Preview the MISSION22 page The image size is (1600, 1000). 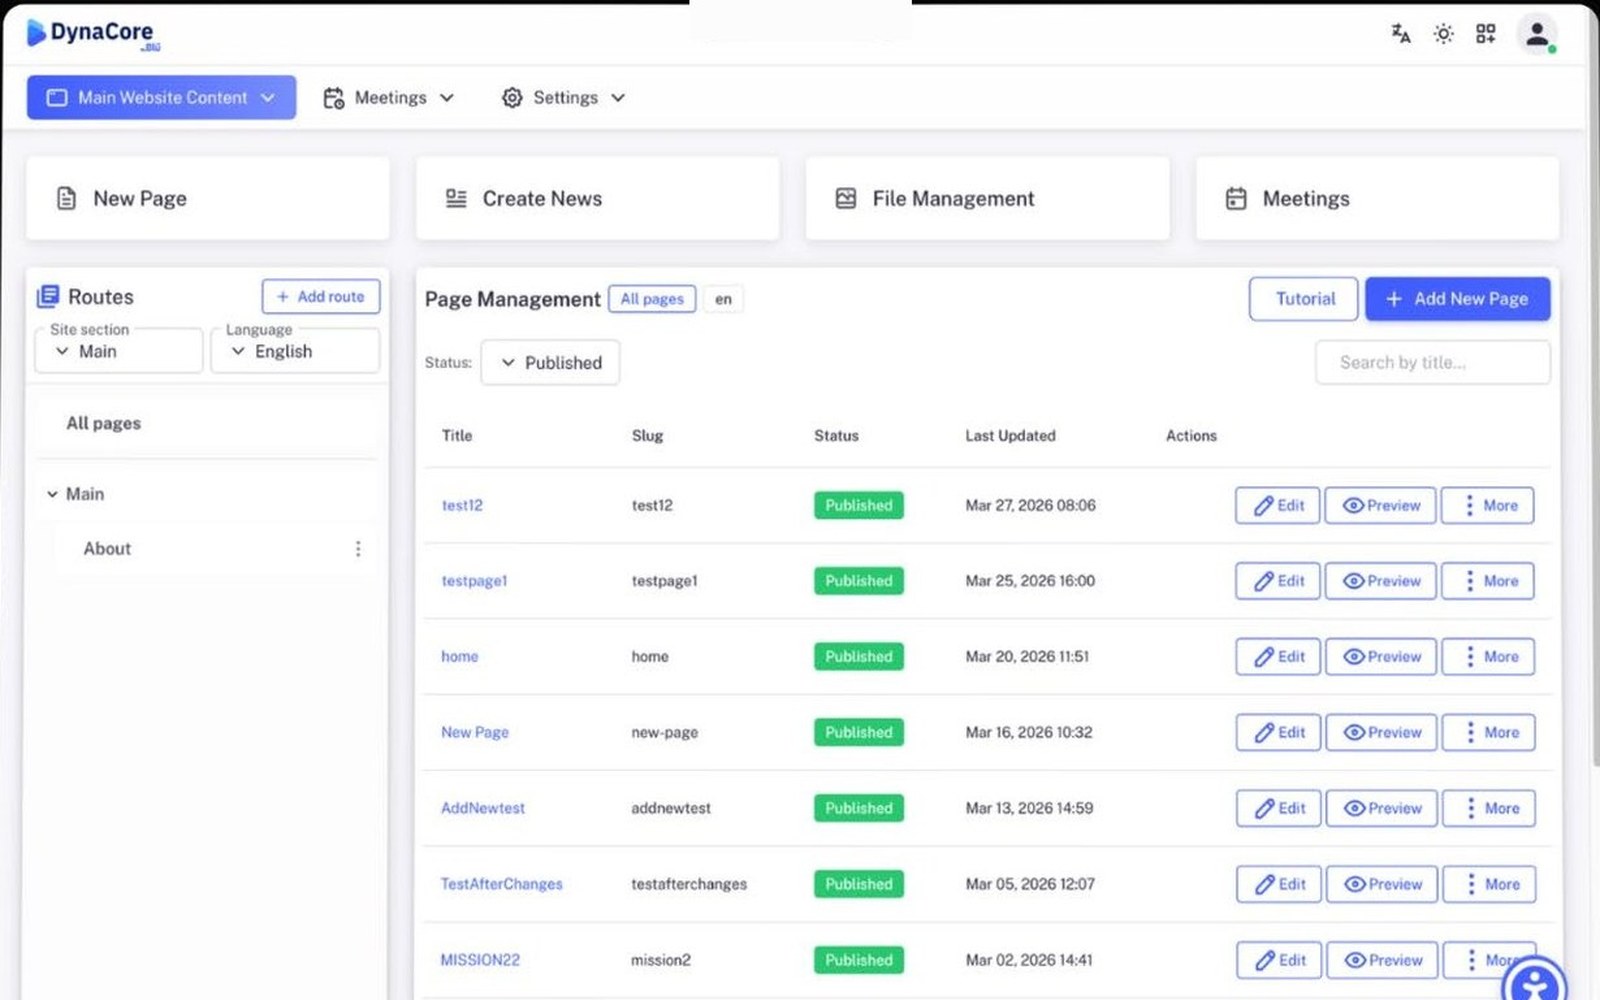[x=1382, y=960]
